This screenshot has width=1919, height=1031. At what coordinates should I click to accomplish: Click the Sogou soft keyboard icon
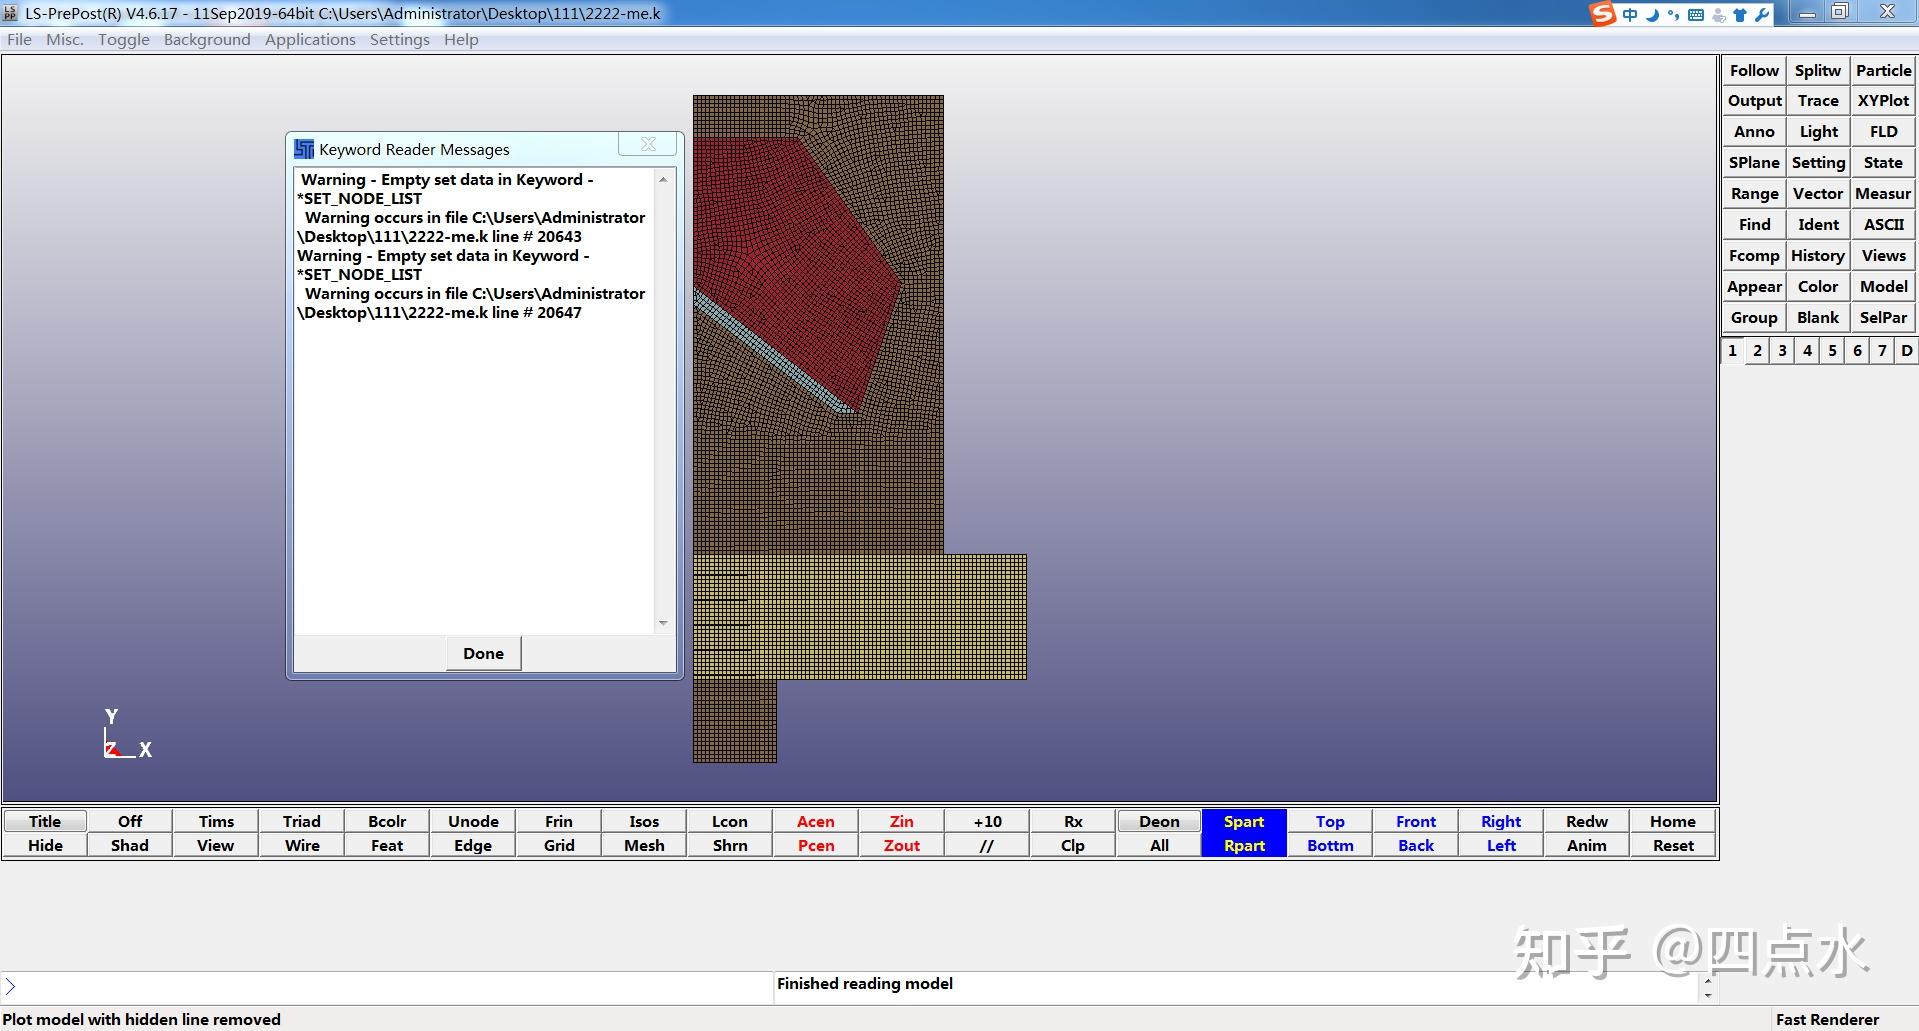1696,14
